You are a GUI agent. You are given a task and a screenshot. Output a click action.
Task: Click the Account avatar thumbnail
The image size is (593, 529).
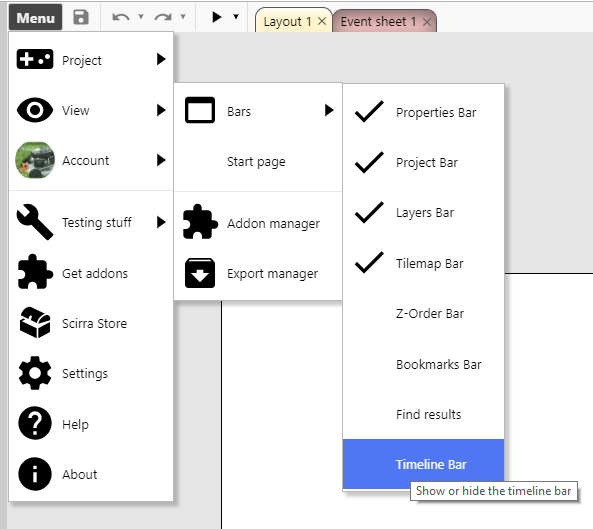click(35, 160)
